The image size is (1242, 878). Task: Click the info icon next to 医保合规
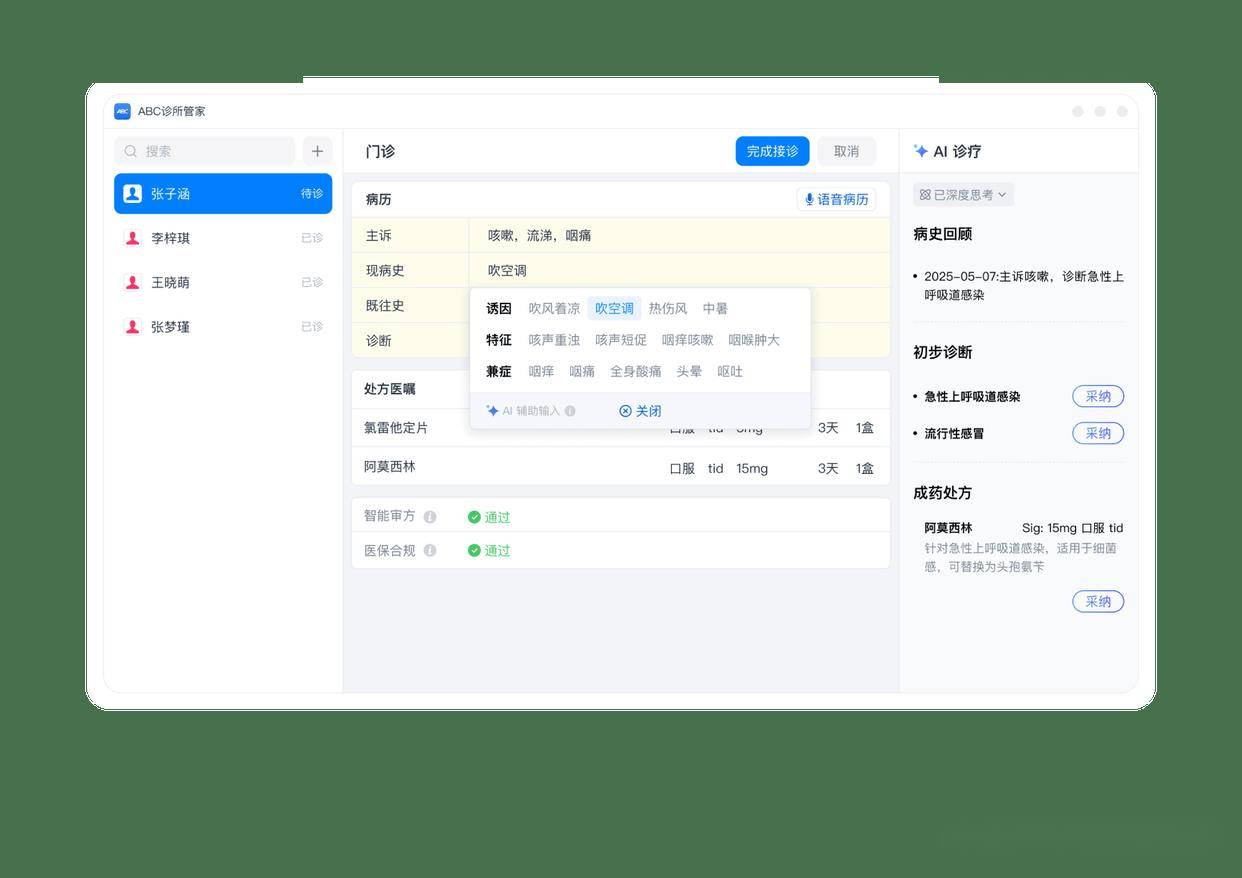[x=430, y=550]
